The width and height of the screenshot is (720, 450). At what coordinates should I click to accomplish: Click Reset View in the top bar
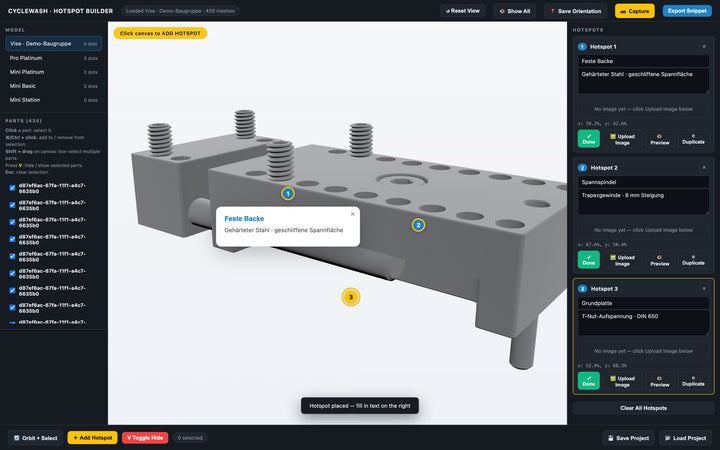click(463, 11)
